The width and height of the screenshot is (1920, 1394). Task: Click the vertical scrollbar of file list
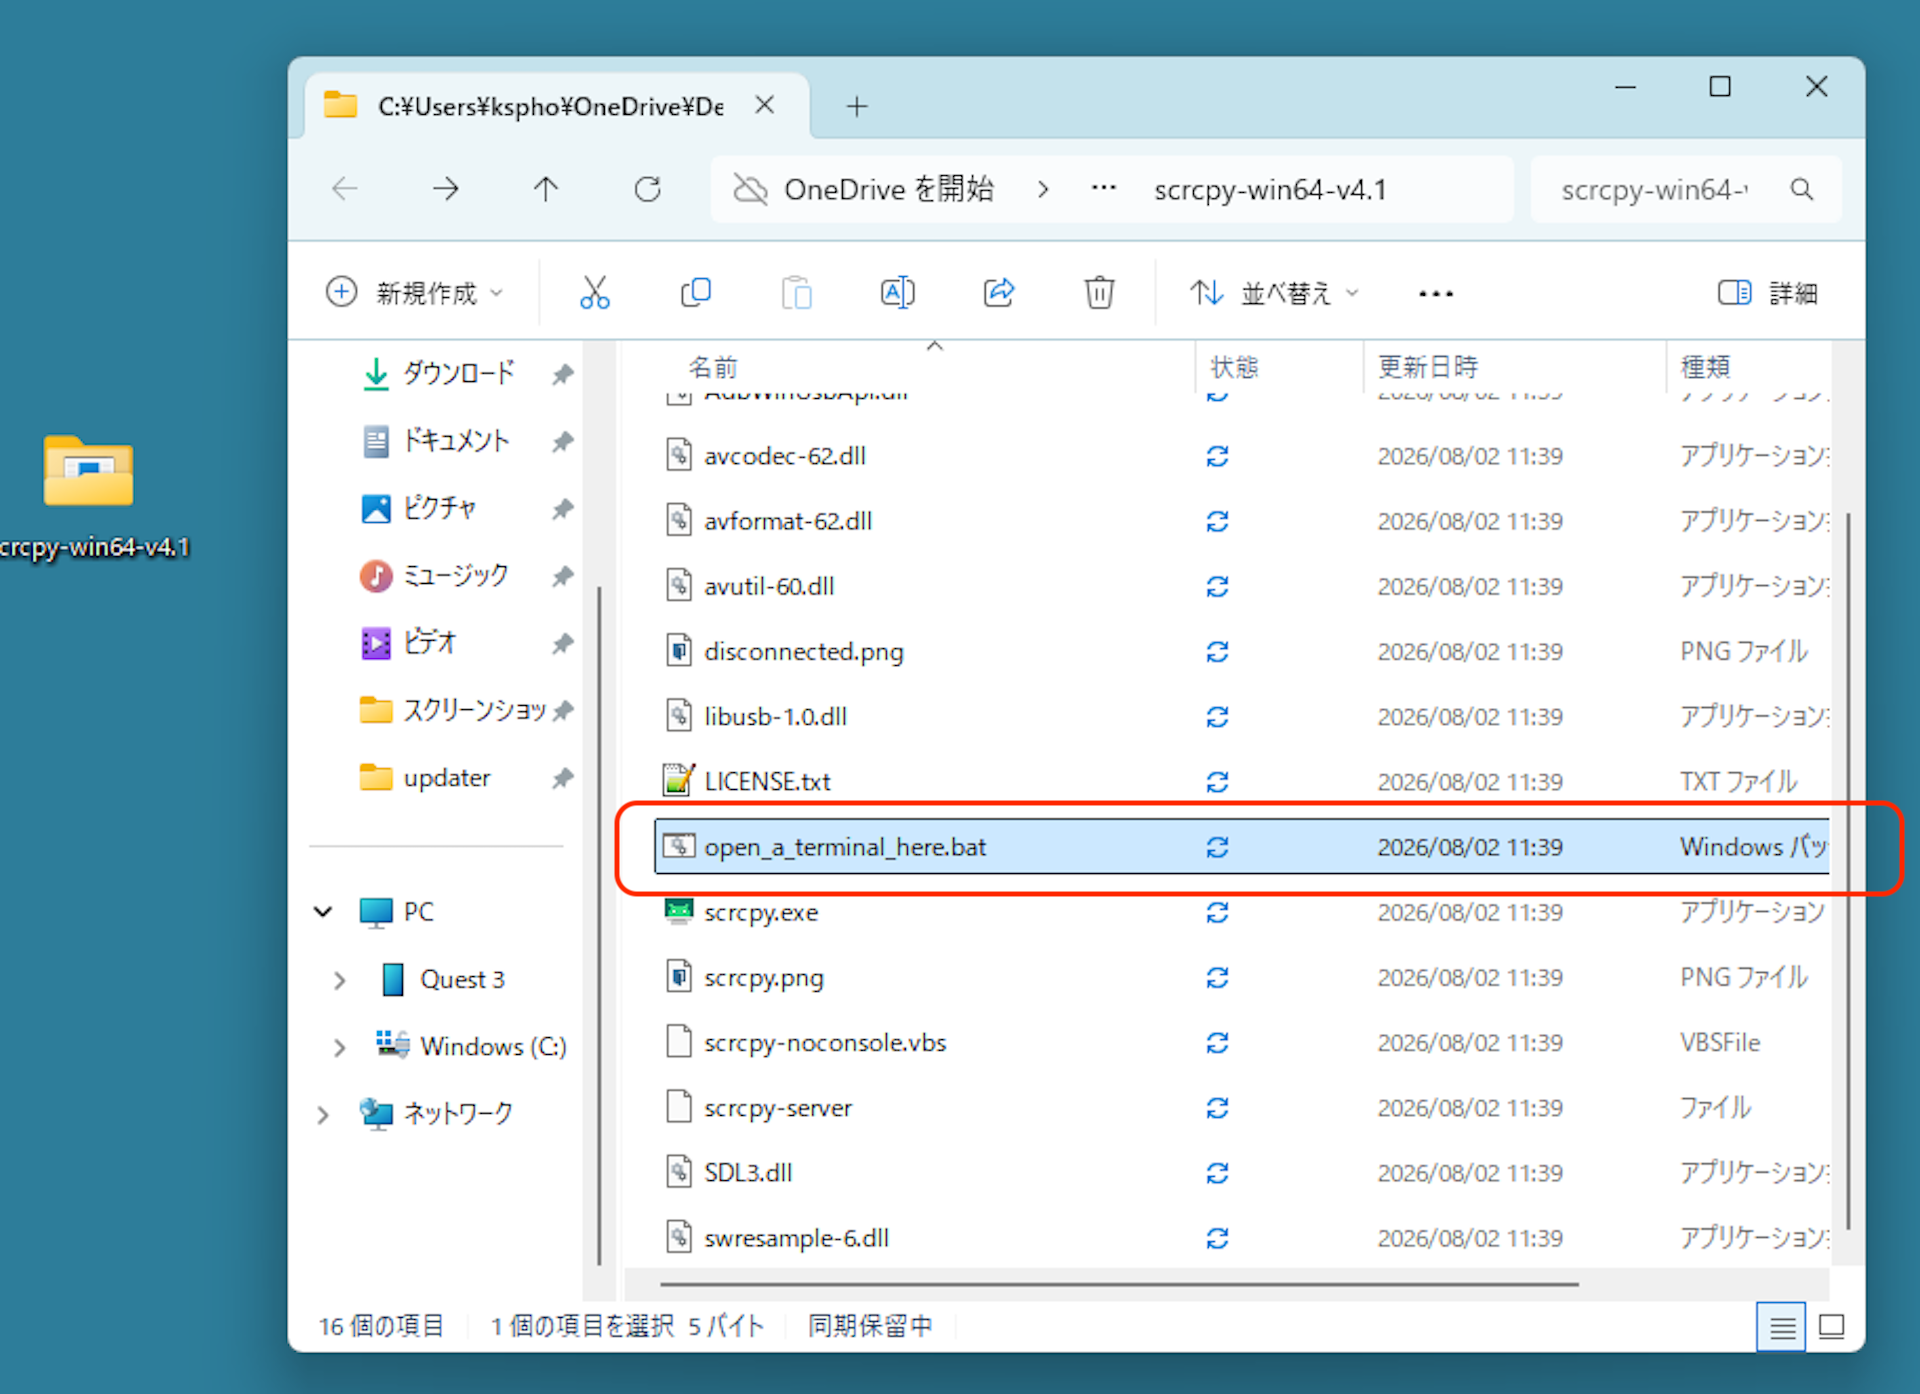(1848, 870)
